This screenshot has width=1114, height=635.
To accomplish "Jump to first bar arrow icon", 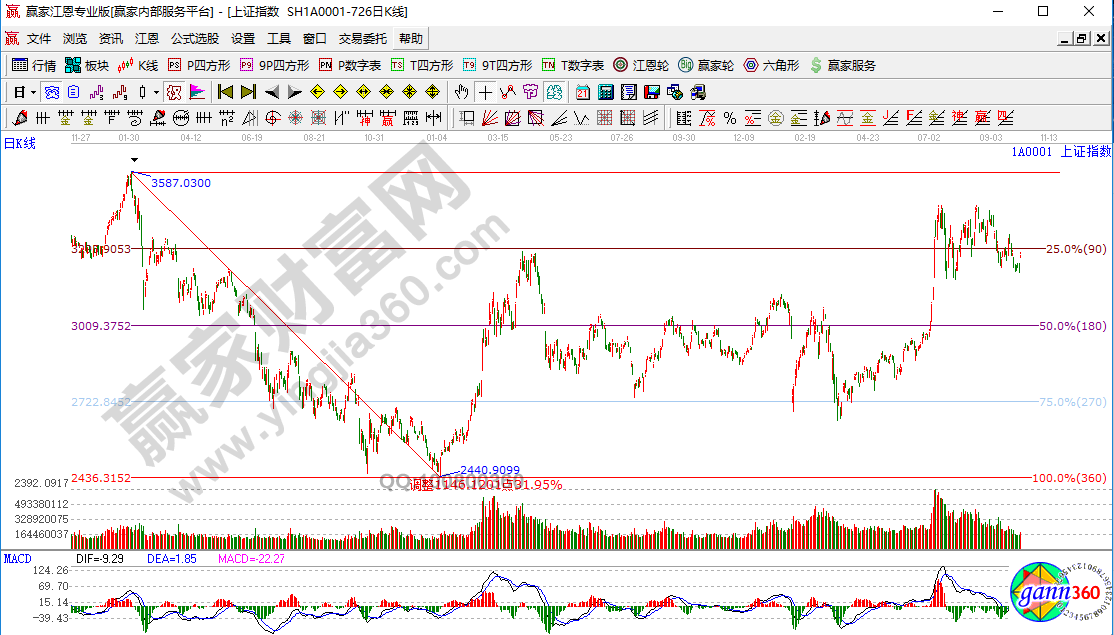I will [x=225, y=92].
